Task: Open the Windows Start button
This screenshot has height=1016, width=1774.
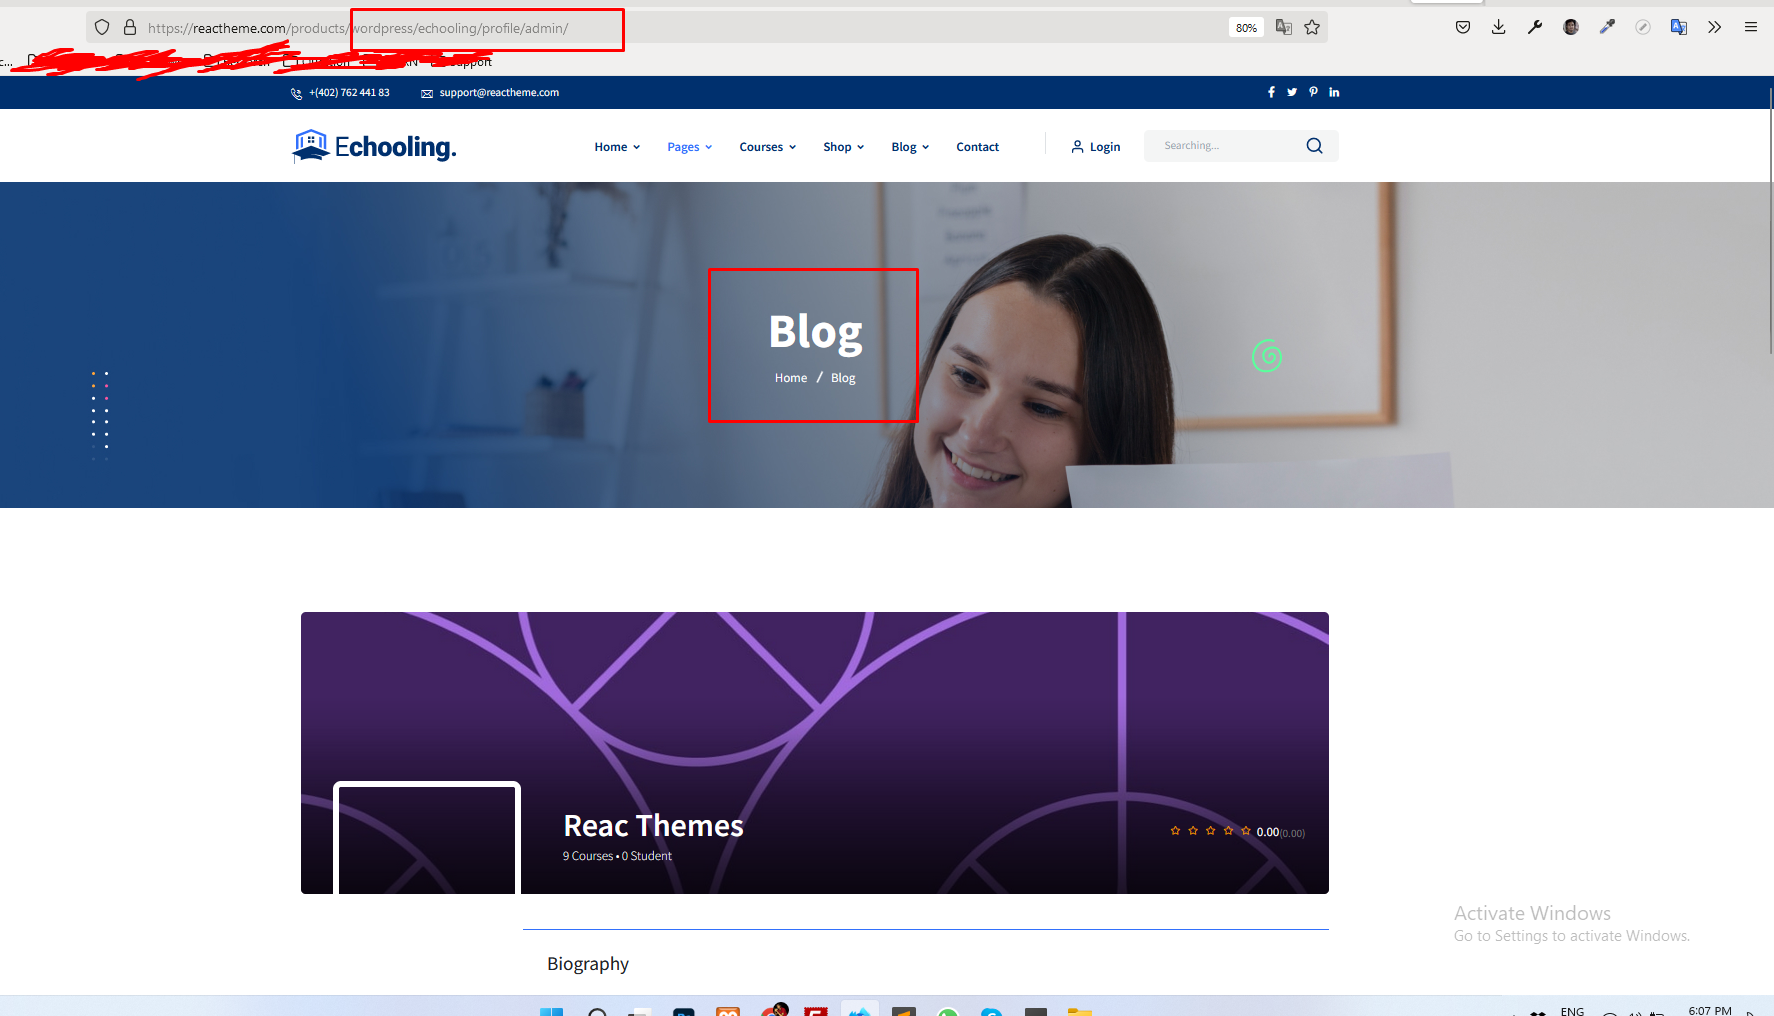Action: 551,1011
